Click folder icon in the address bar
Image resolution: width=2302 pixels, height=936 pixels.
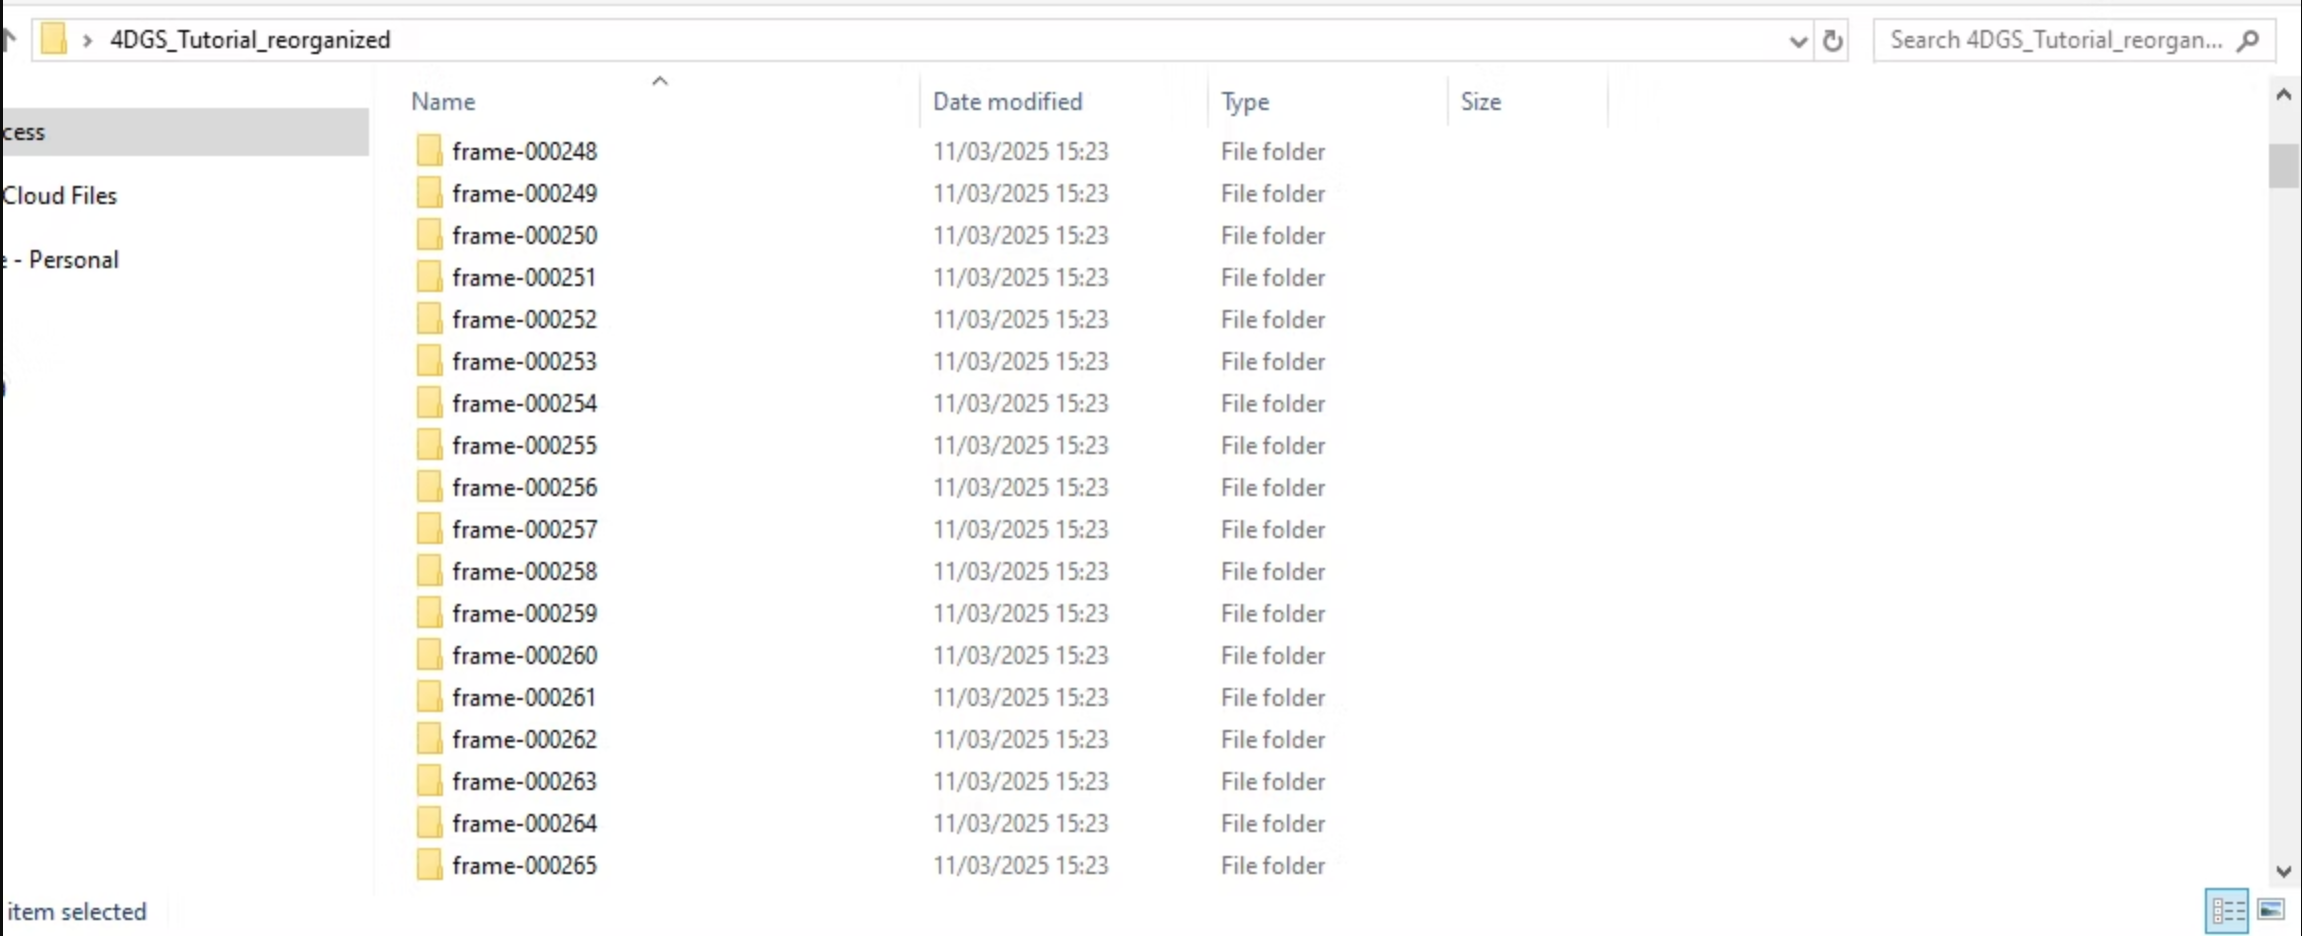(54, 40)
